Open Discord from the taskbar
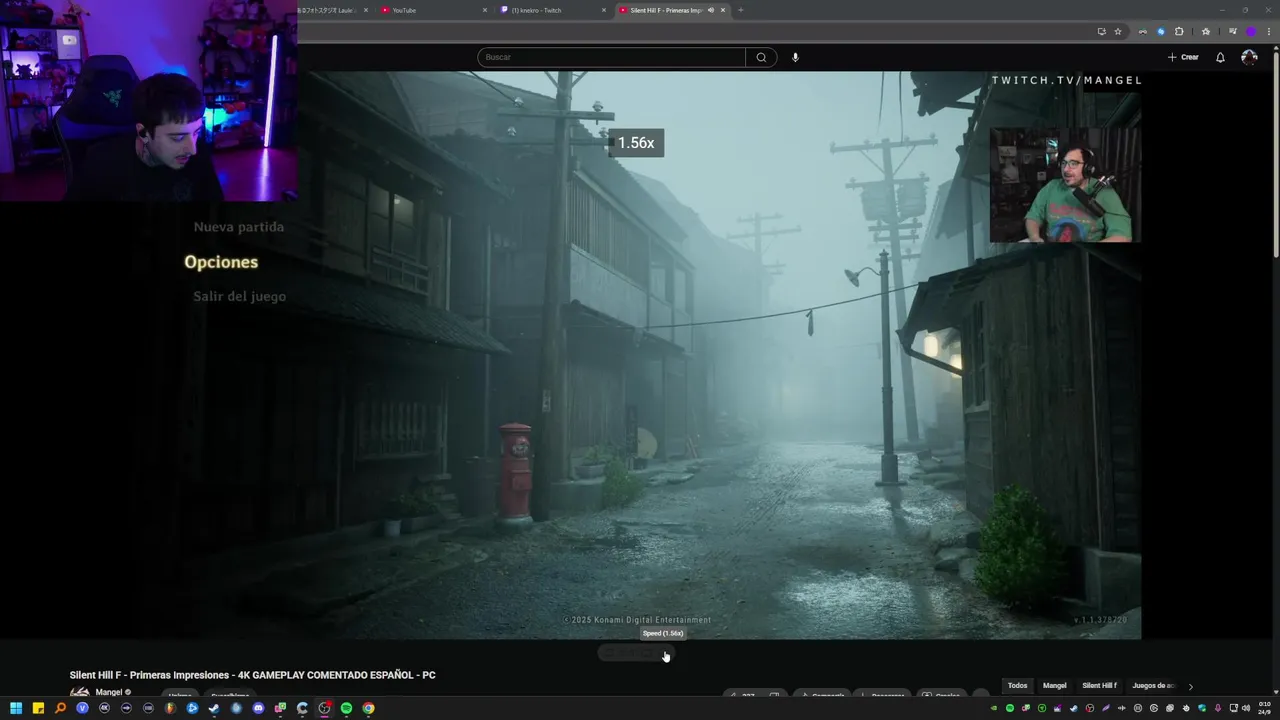Image resolution: width=1280 pixels, height=720 pixels. 258,708
